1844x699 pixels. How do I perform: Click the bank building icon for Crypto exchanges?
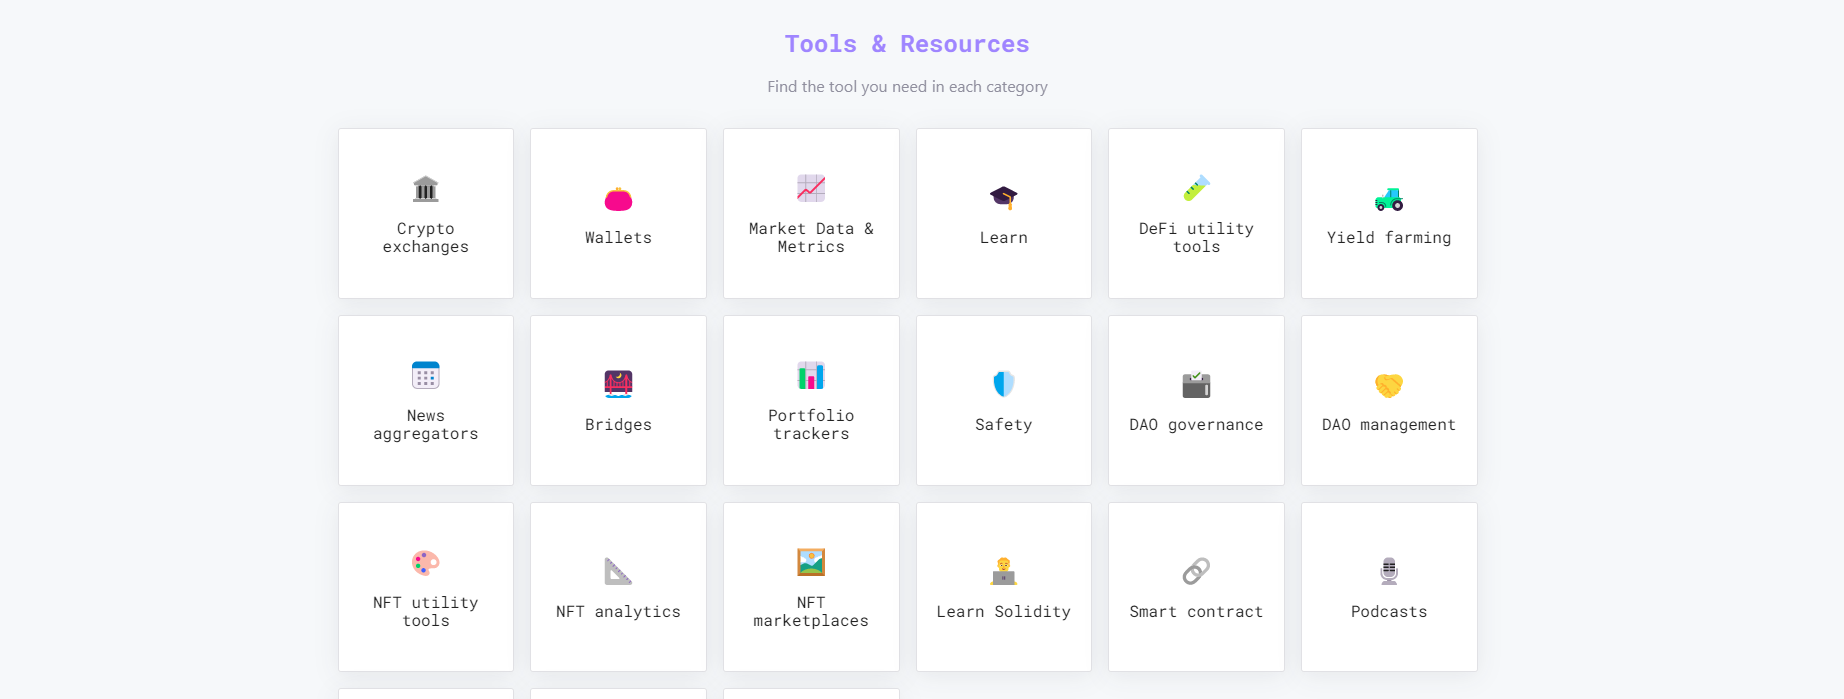[x=425, y=189]
